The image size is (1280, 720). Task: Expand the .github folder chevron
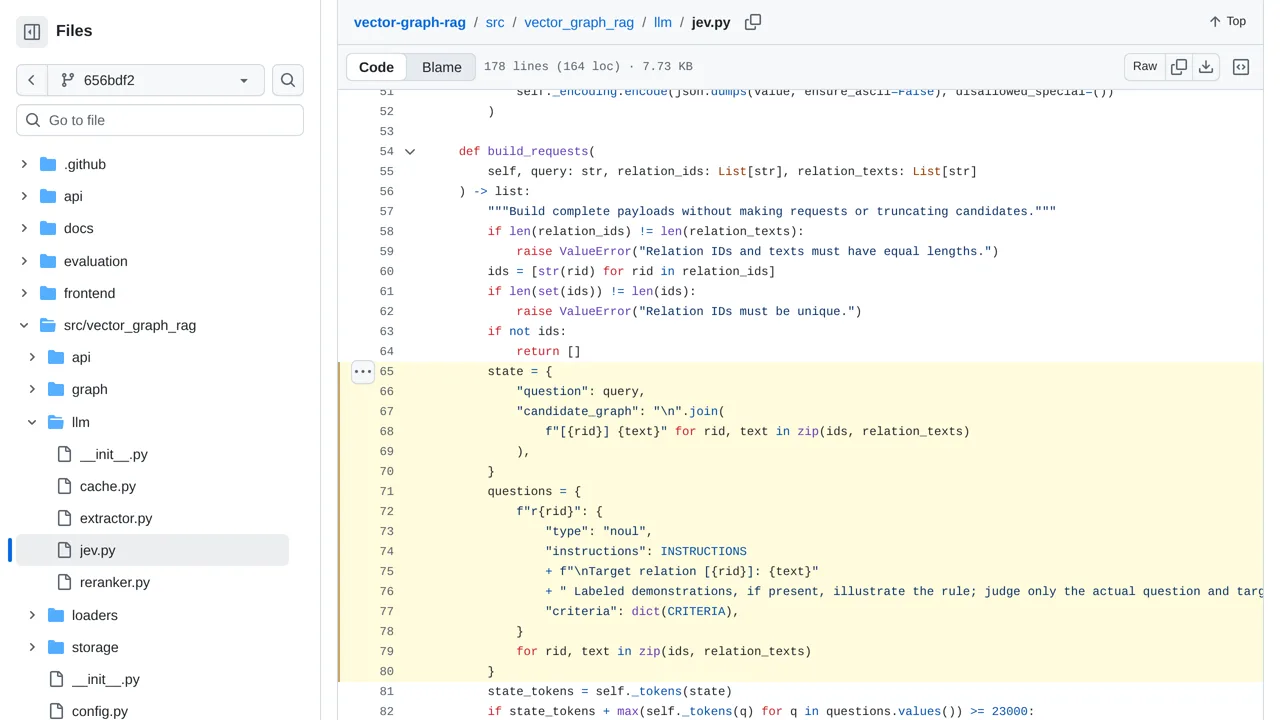tap(24, 164)
